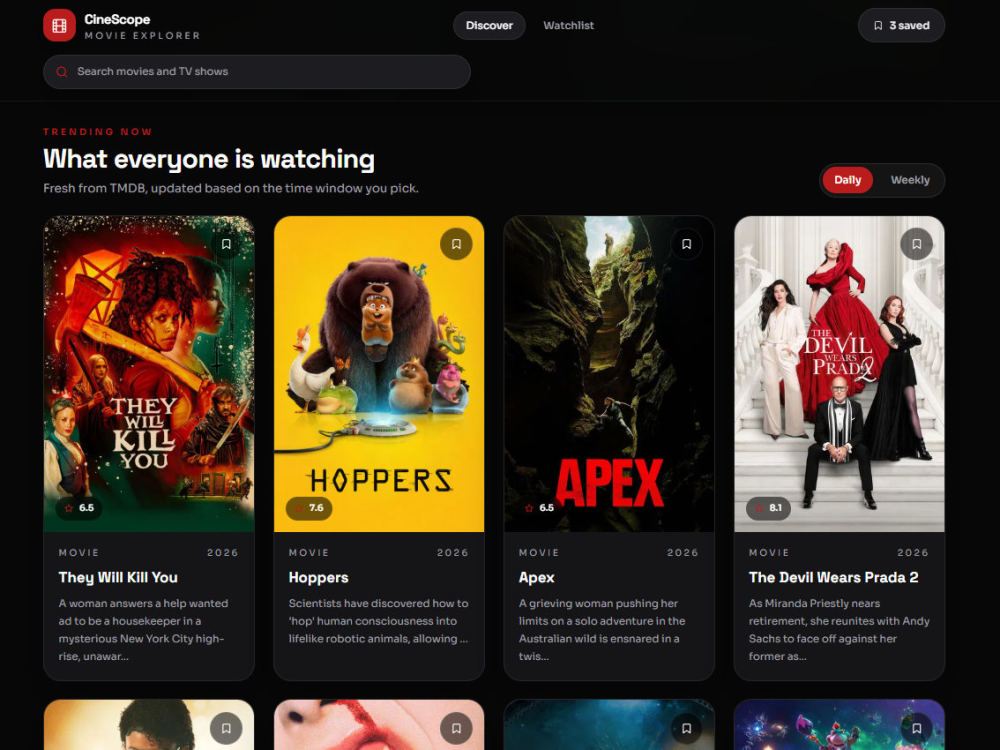Click the CineScope film logo icon
Image resolution: width=1000 pixels, height=750 pixels.
[59, 26]
